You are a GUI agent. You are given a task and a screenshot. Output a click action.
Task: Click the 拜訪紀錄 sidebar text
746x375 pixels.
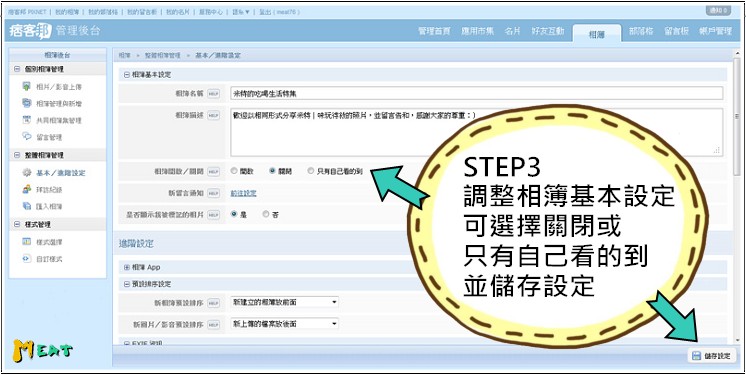[x=49, y=189]
